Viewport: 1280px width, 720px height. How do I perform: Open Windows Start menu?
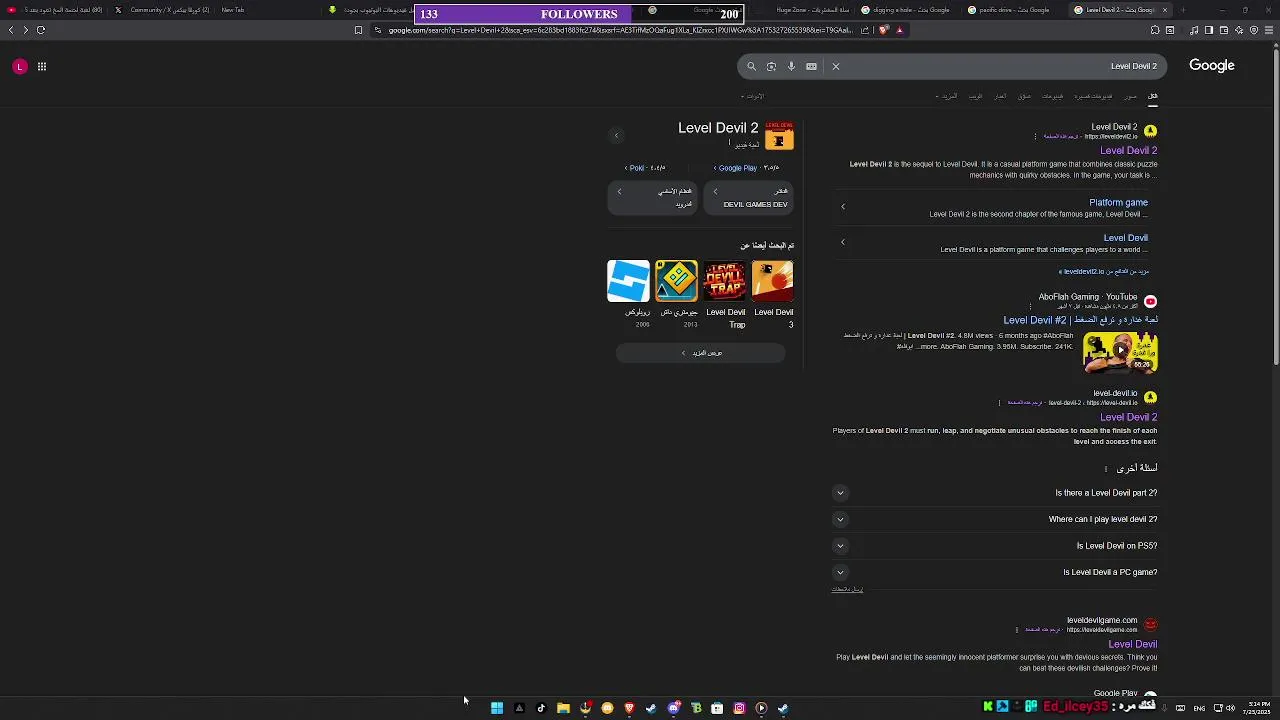(497, 708)
